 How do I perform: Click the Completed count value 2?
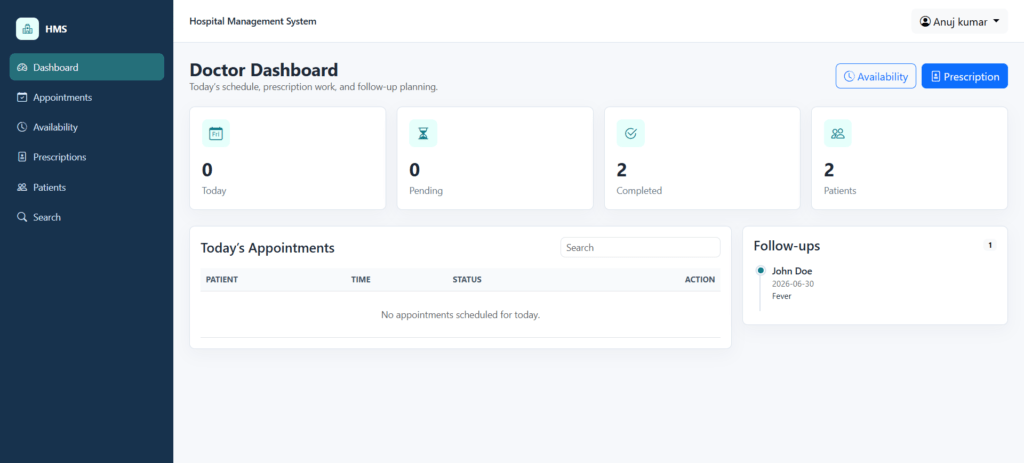pos(622,170)
